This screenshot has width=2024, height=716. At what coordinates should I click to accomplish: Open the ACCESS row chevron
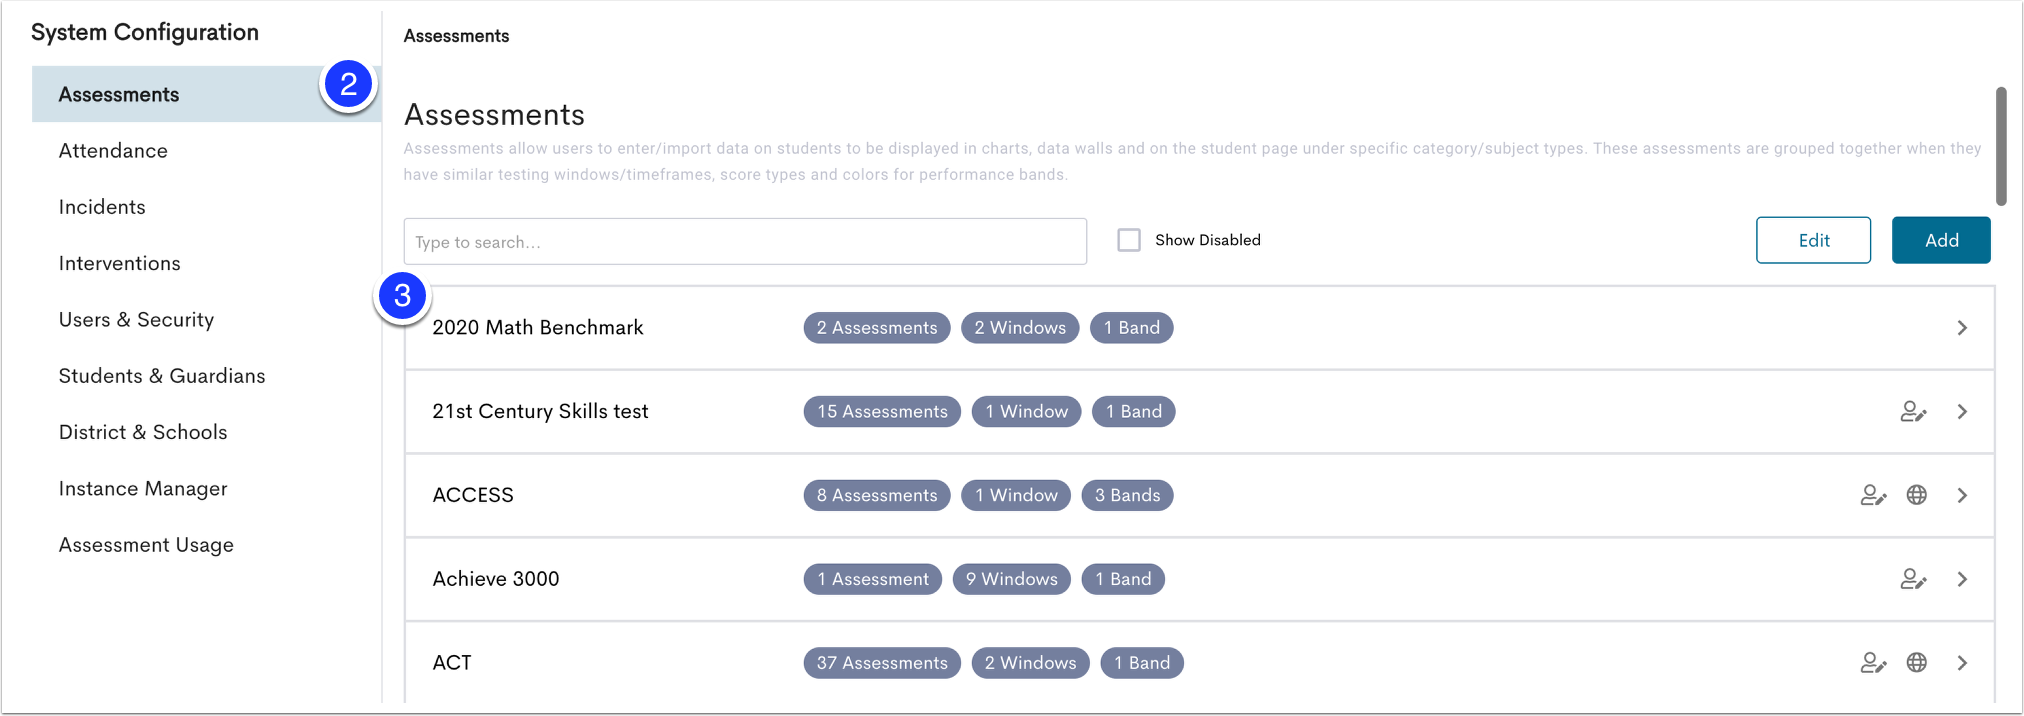(1962, 496)
